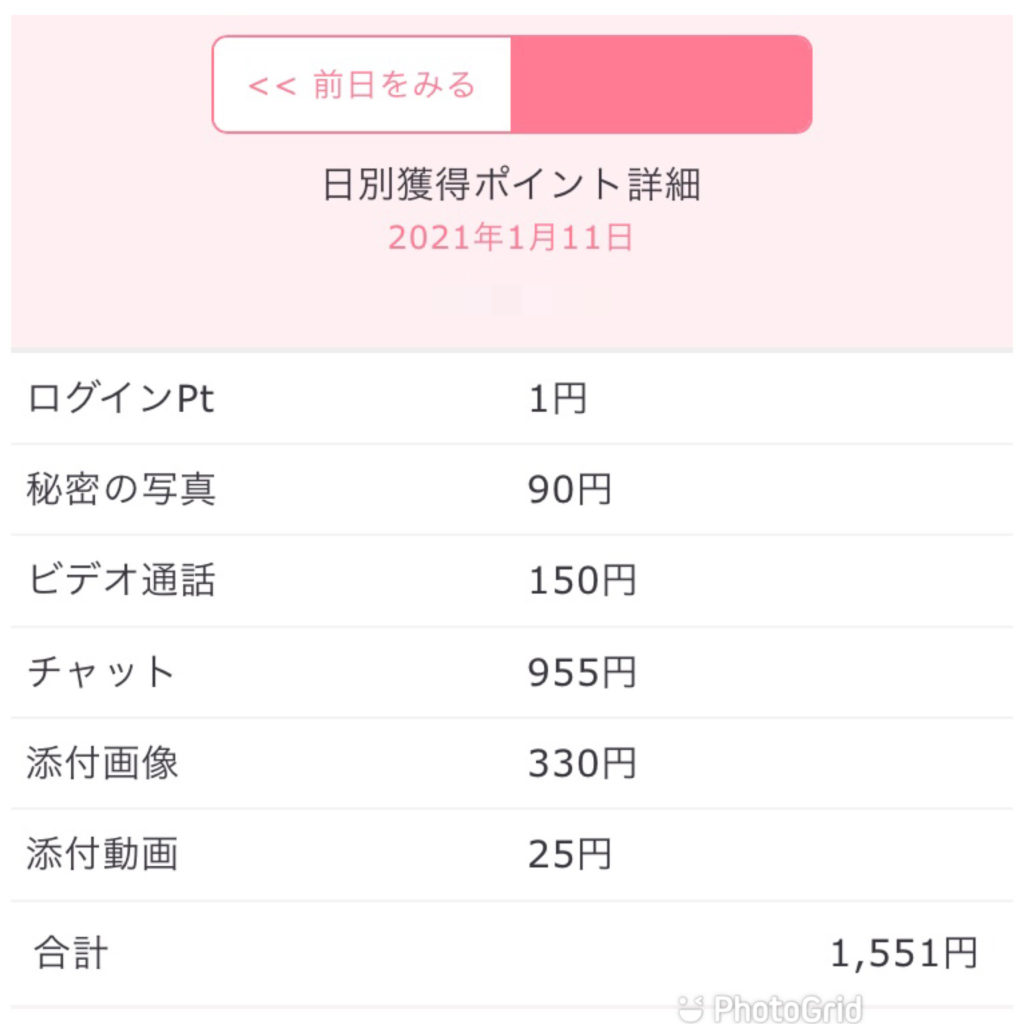Viewport: 1024px width, 1024px height.
Task: Select the ログインPt row label
Action: tap(121, 400)
